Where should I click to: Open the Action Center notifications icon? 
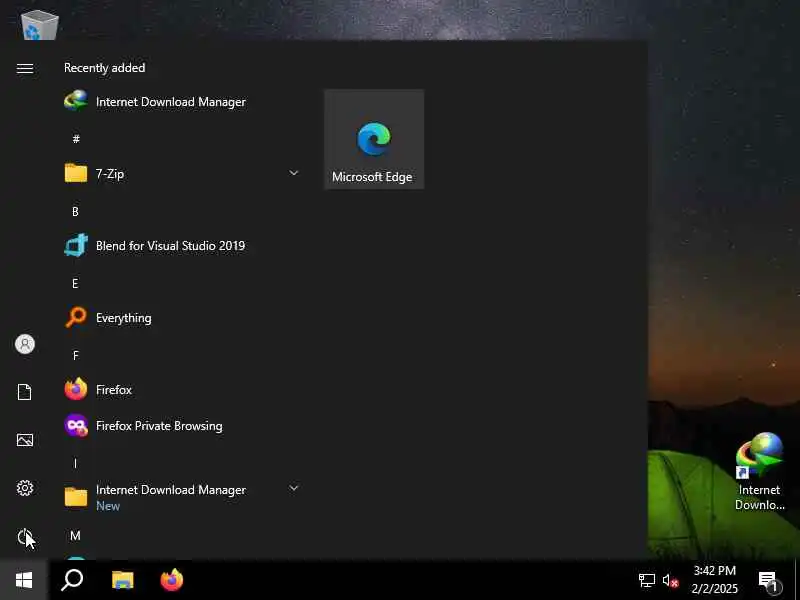pos(769,581)
